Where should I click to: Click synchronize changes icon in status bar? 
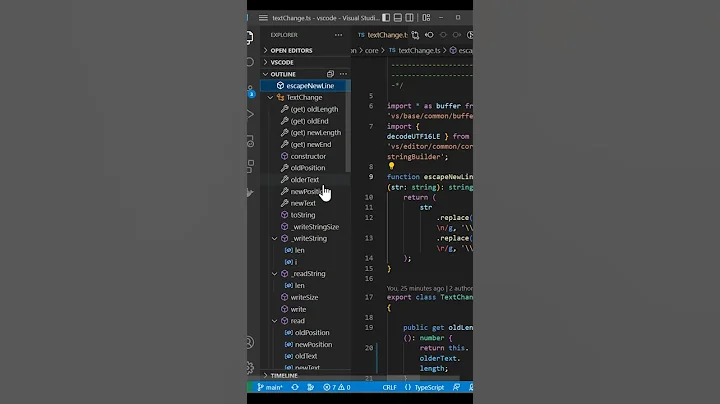click(295, 387)
